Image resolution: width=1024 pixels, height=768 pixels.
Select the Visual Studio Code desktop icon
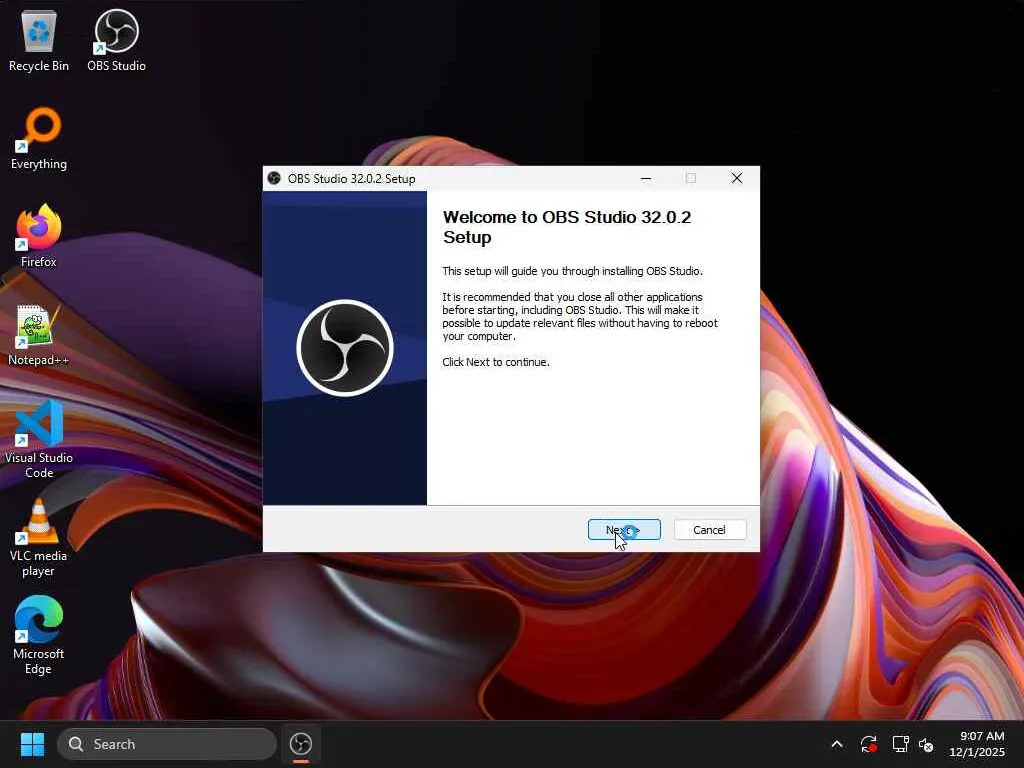[x=39, y=440]
